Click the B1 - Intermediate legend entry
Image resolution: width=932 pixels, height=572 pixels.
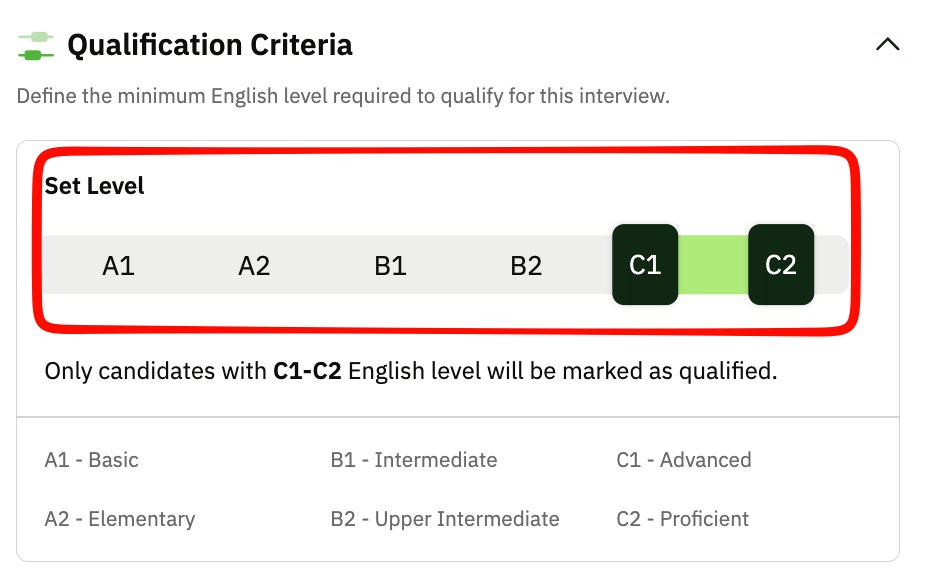pyautogui.click(x=414, y=460)
